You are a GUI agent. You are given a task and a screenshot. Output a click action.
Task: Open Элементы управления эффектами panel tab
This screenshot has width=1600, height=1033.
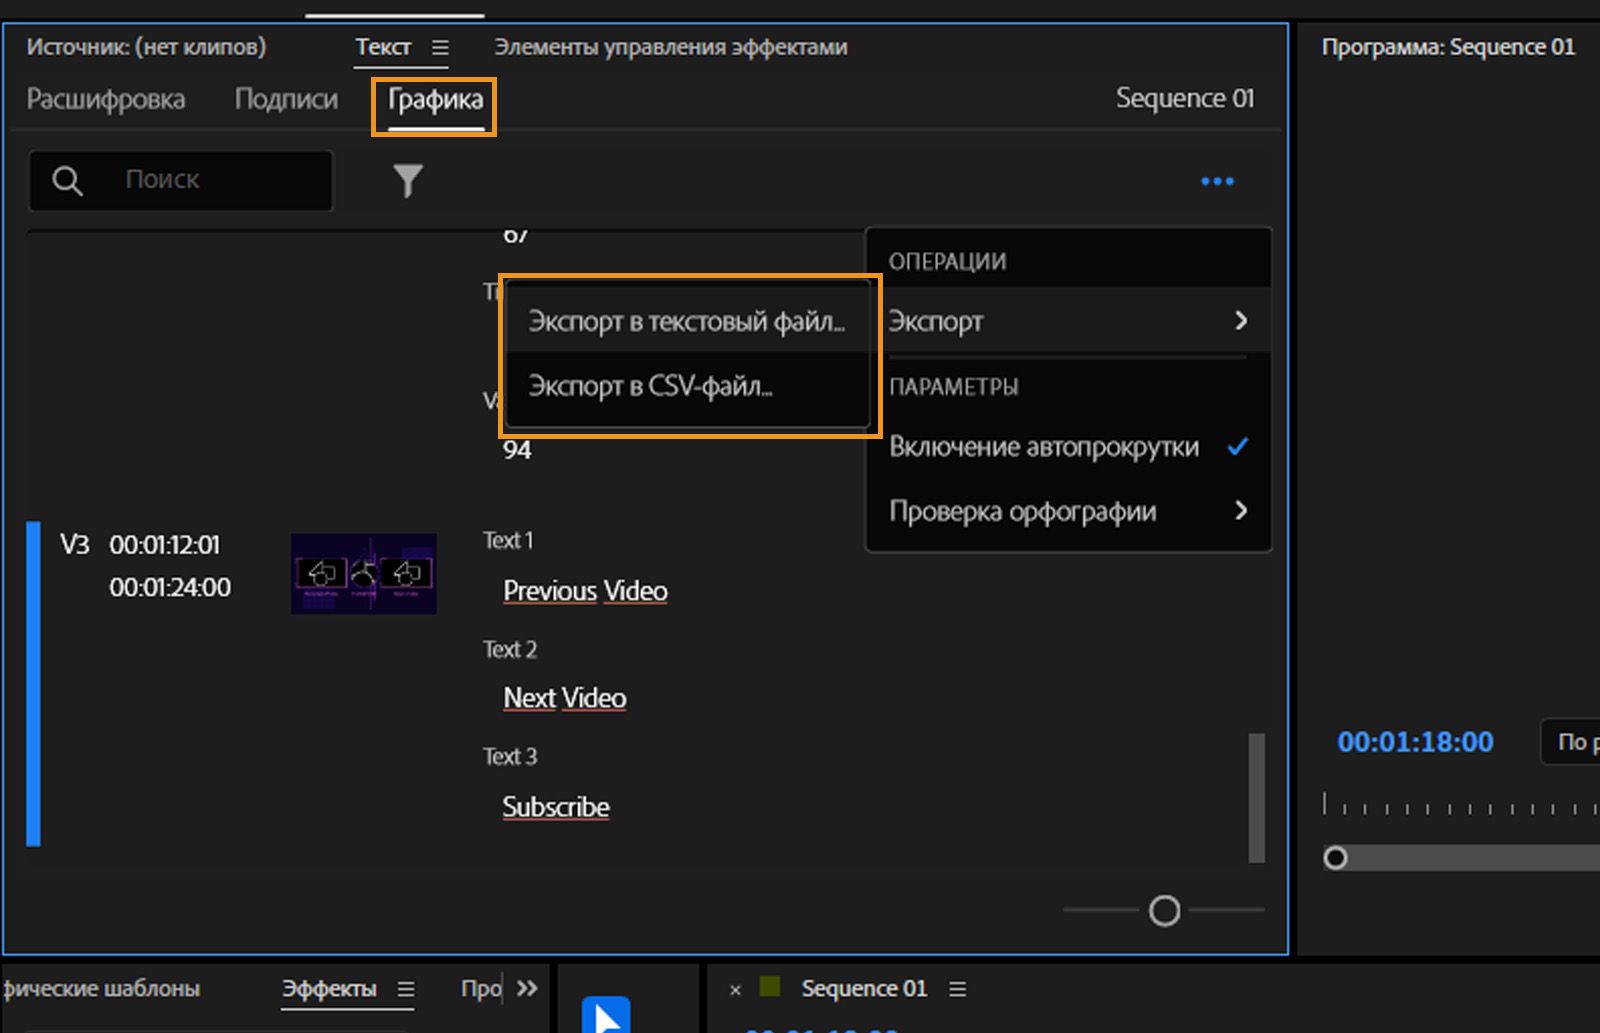point(671,47)
